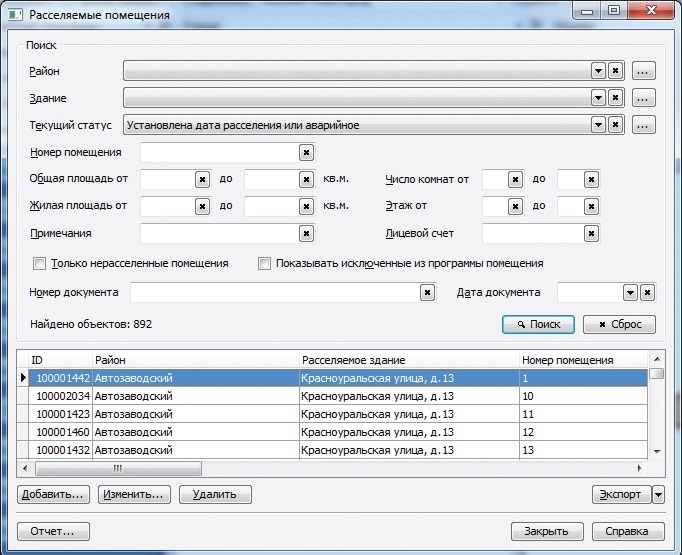Clear the Примечания field via X icon
The width and height of the screenshot is (682, 555).
[306, 233]
